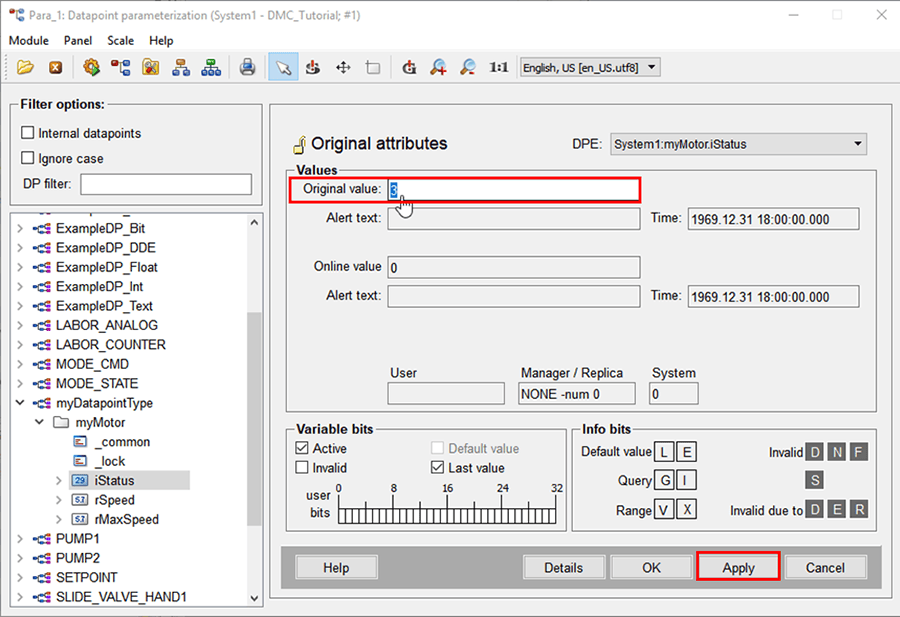Click the Apply button
900x617 pixels.
tap(738, 568)
